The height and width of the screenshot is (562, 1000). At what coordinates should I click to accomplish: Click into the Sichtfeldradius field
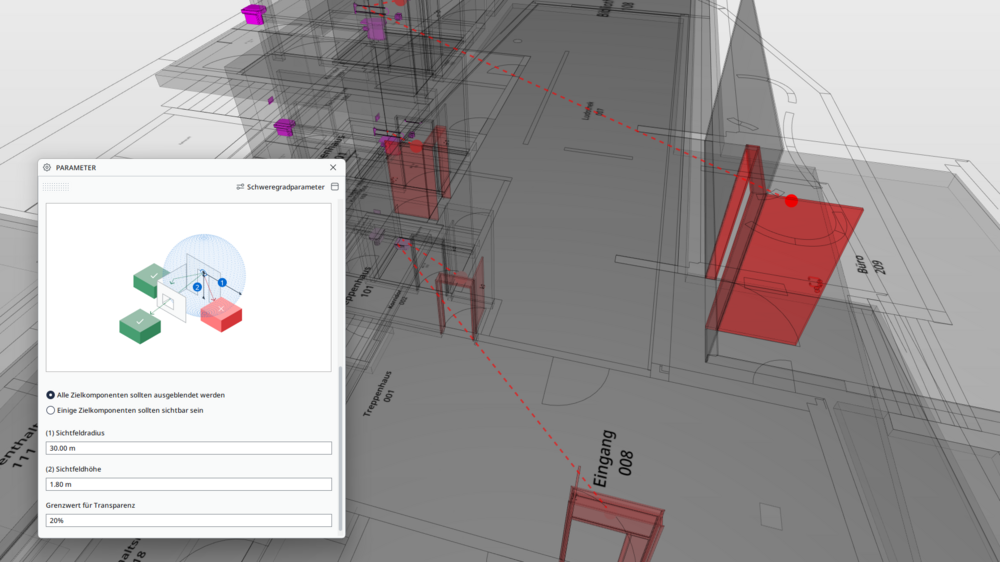188,448
